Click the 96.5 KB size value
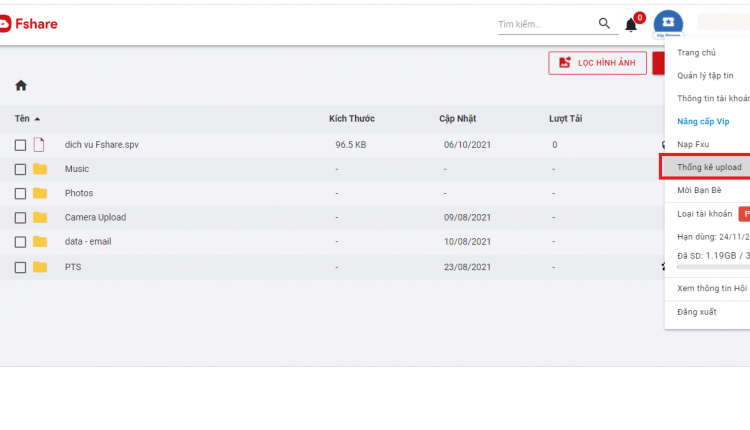The height and width of the screenshot is (430, 750). (351, 144)
